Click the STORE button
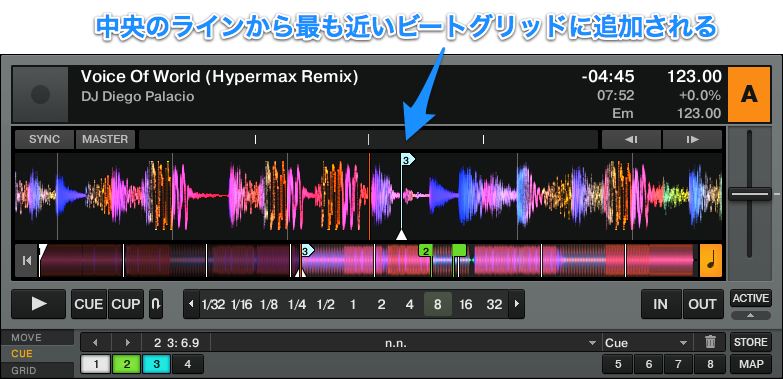 coord(751,342)
